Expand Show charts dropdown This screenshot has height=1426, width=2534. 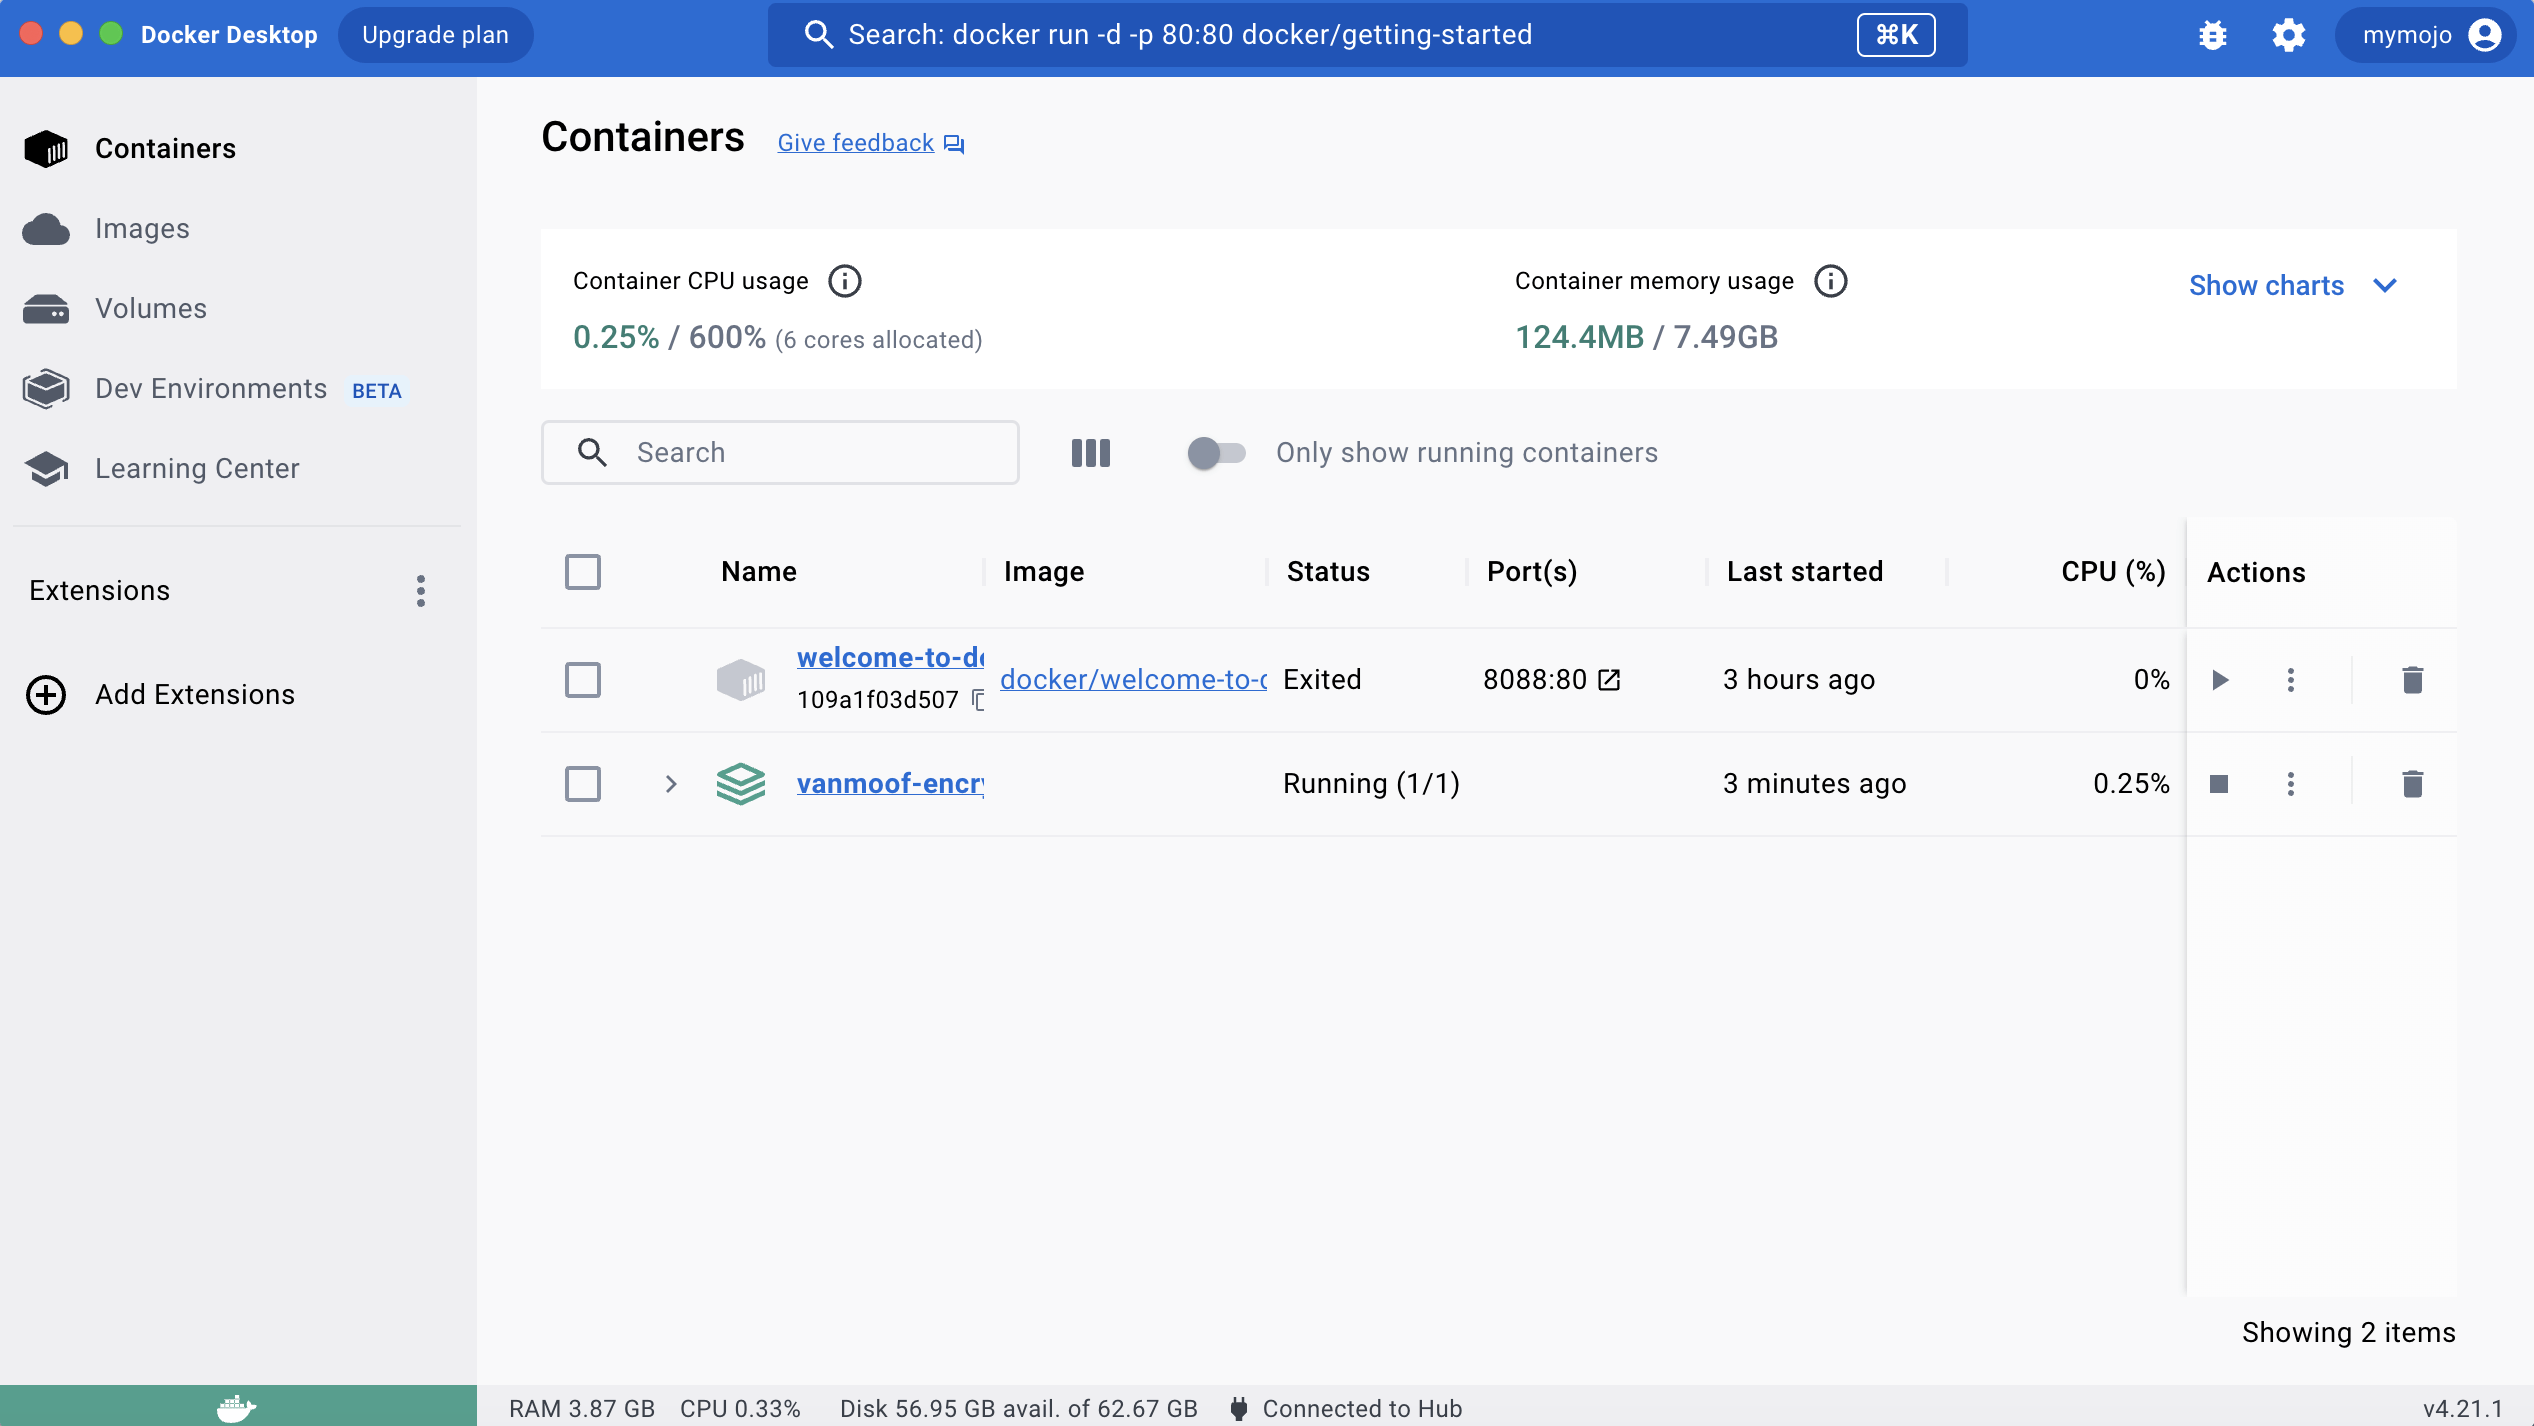click(x=2293, y=286)
